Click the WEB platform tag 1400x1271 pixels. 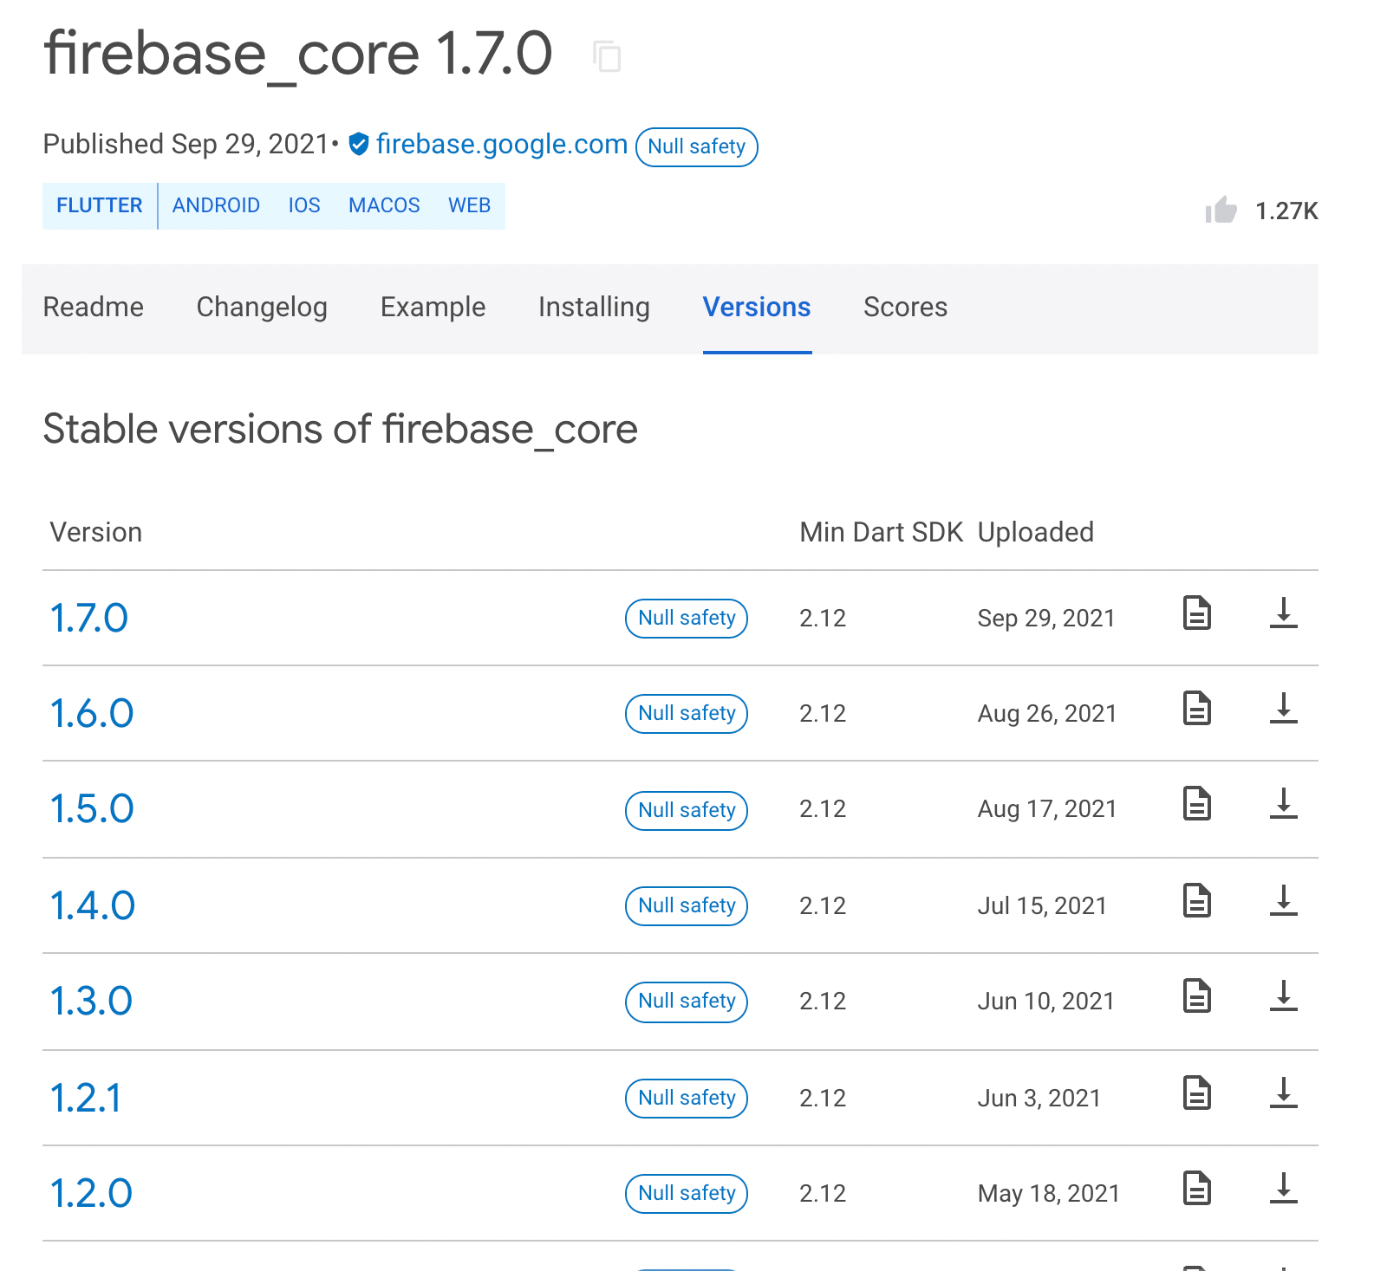pos(469,206)
